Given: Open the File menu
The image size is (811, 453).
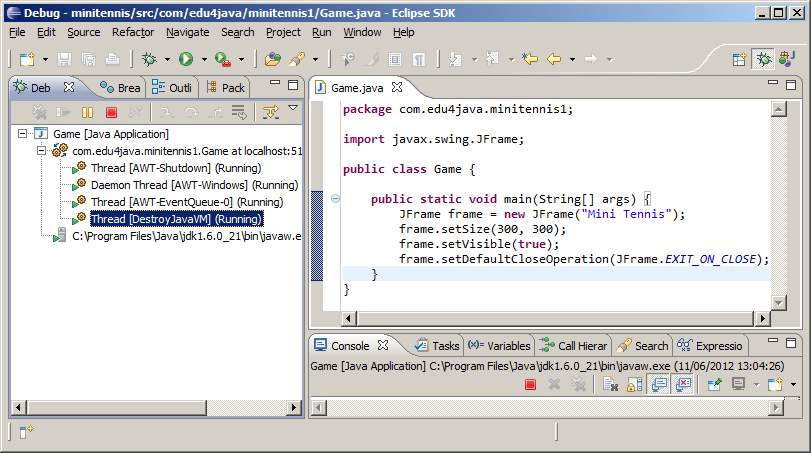Looking at the screenshot, I should point(17,32).
